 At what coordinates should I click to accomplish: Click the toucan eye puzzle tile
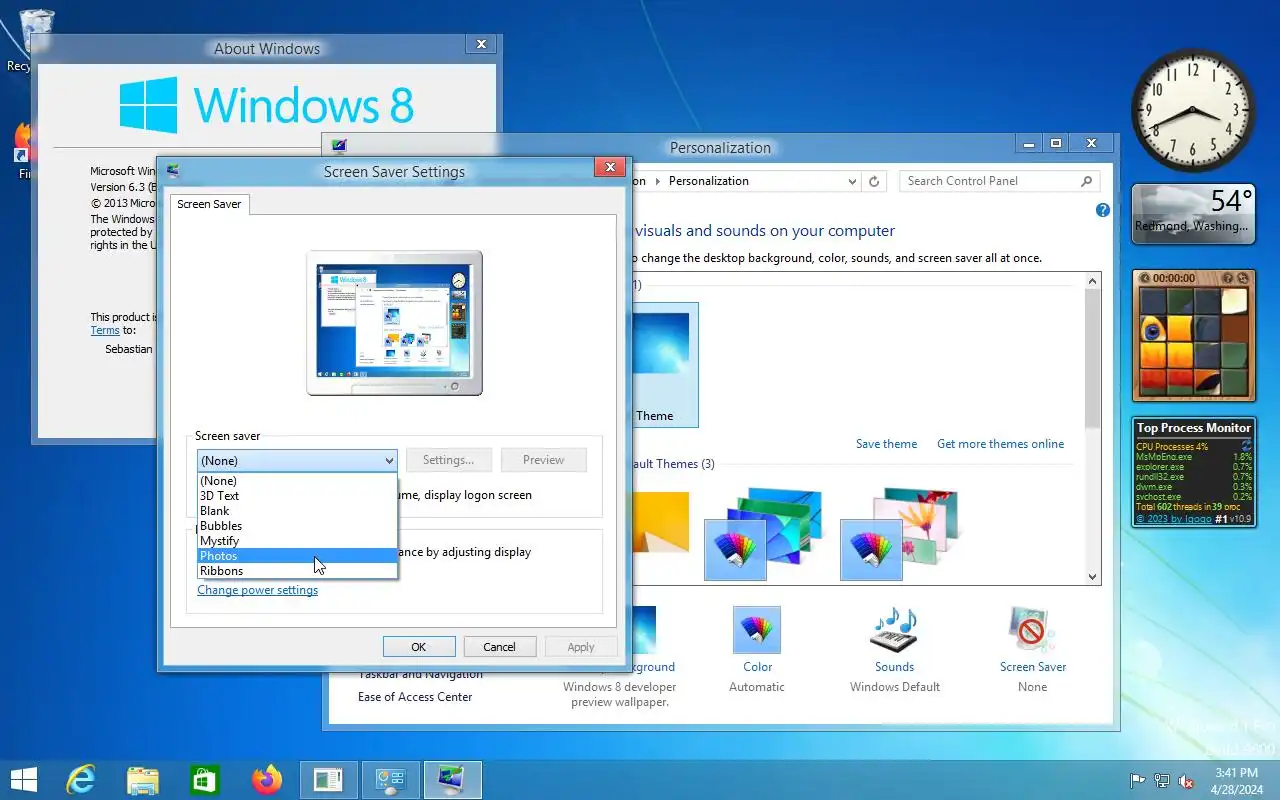[x=1152, y=328]
